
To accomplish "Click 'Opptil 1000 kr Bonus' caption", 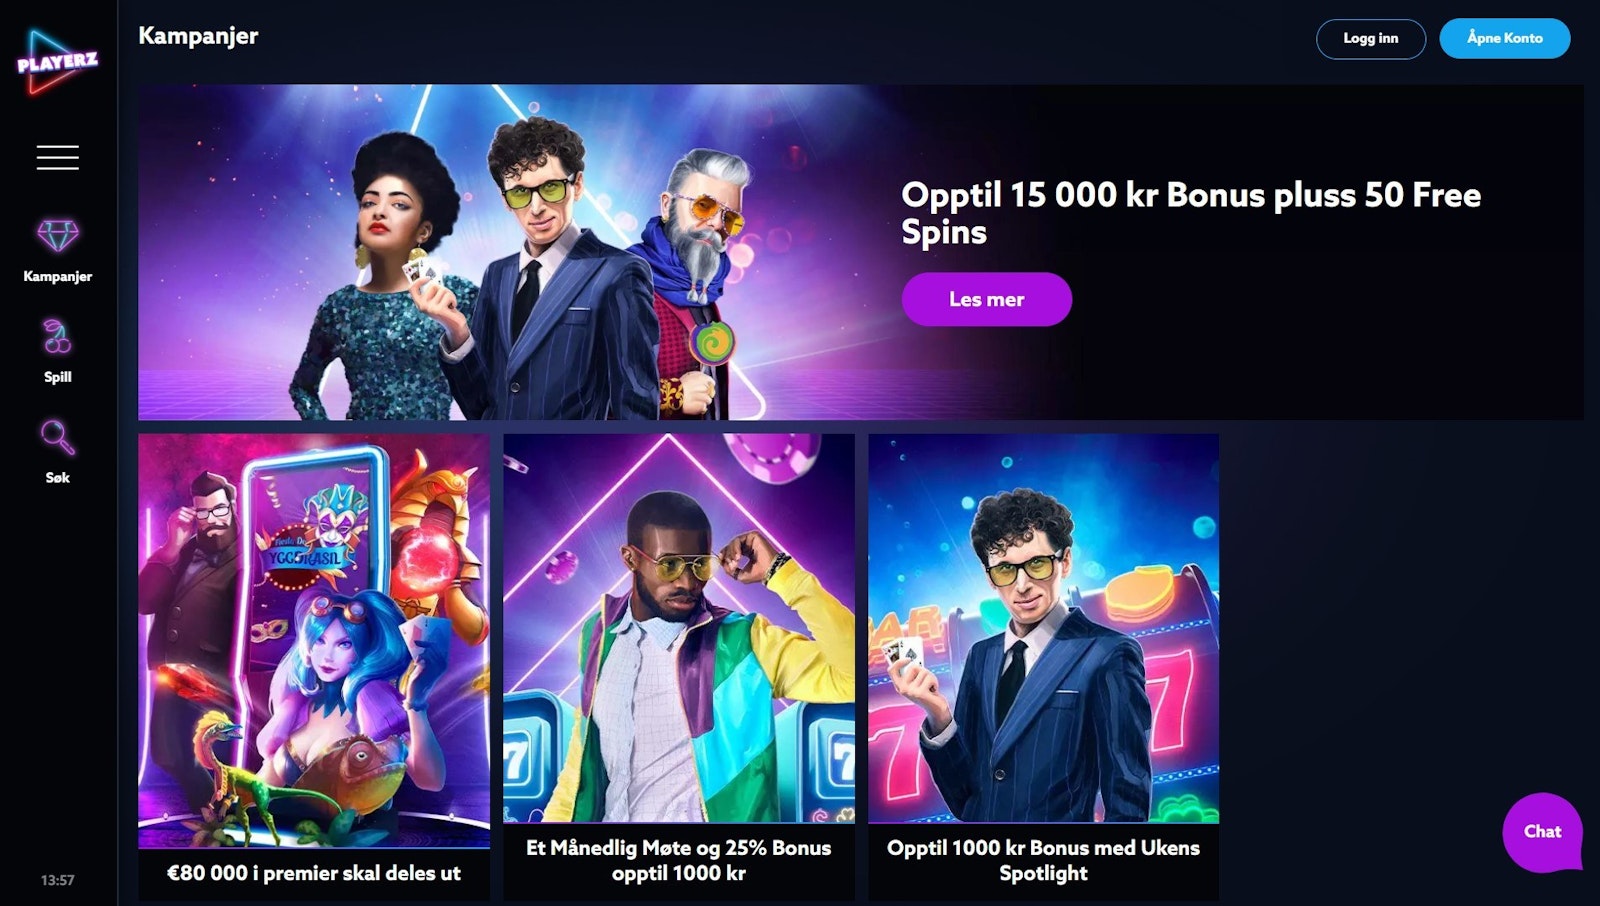I will click(1044, 860).
